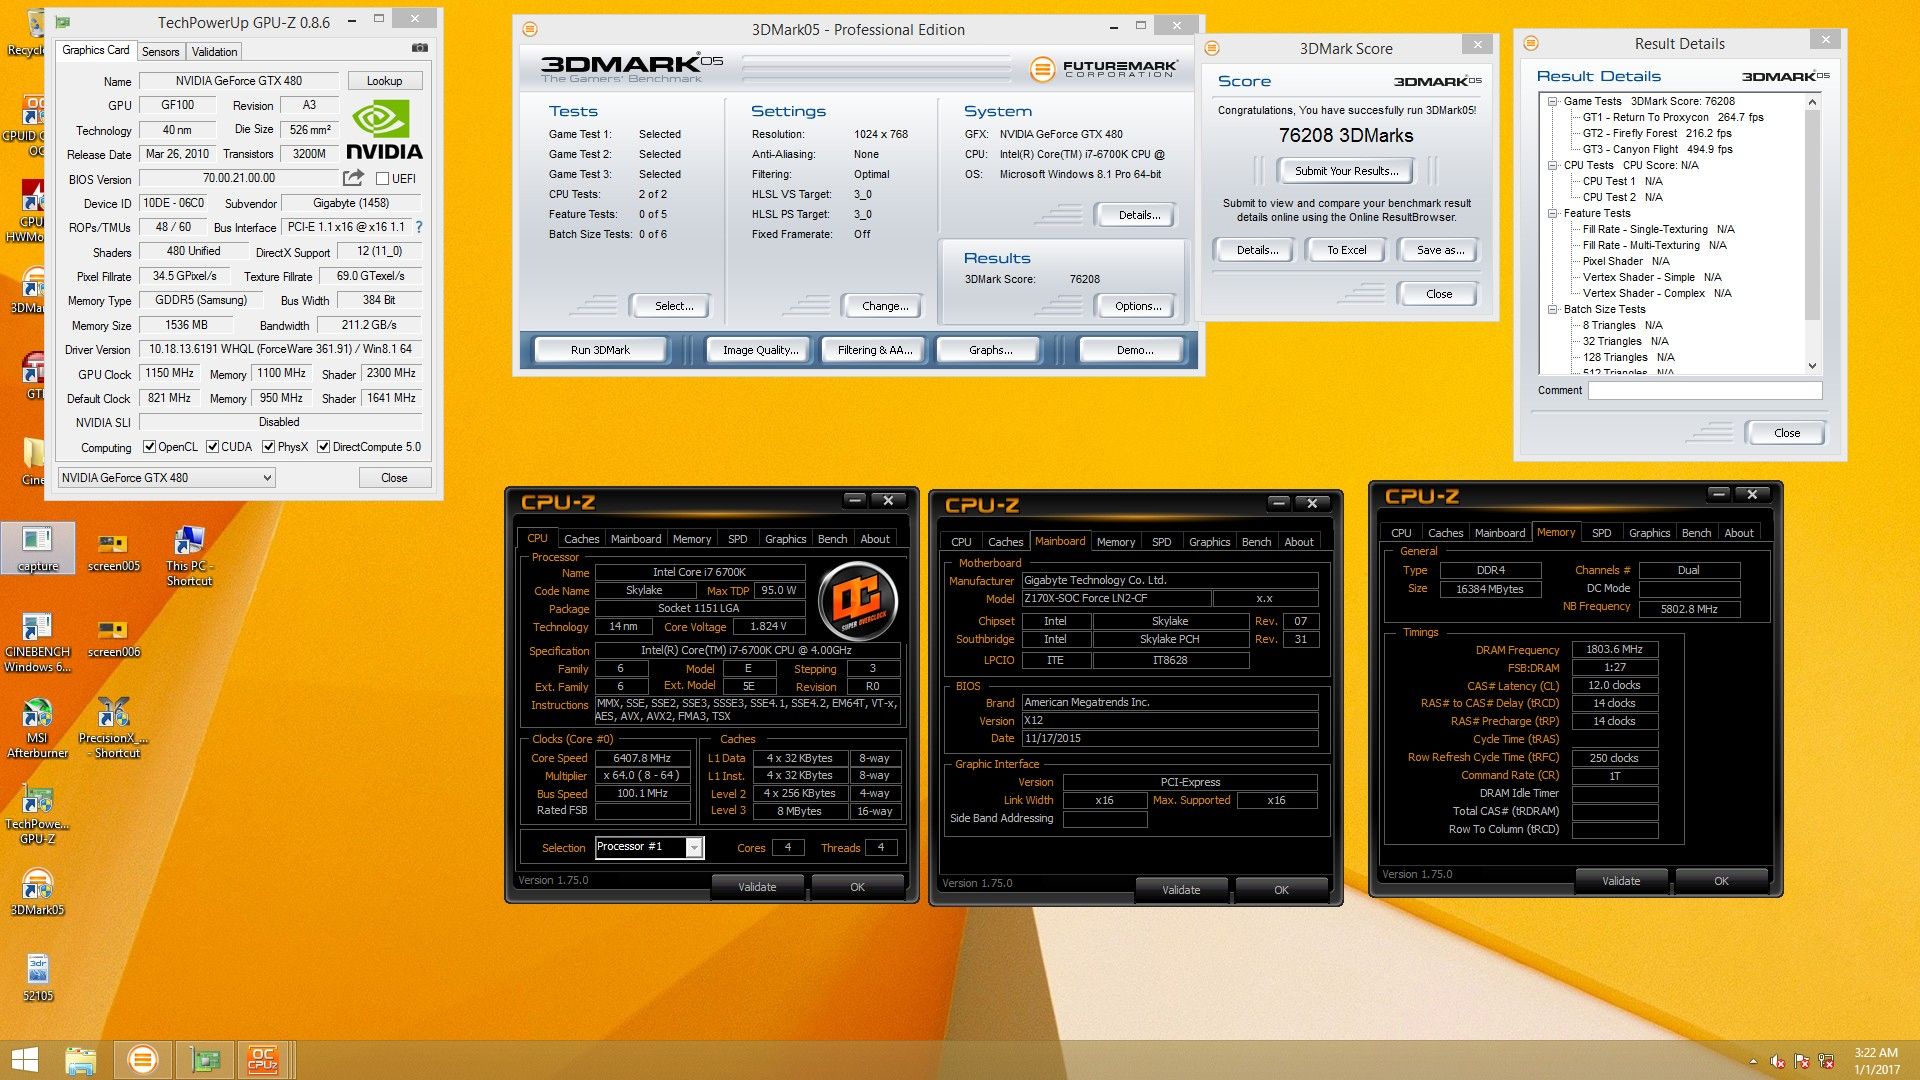Open the TechPowerUp GPU-Z desktop icon
Image resolution: width=1920 pixels, height=1080 pixels.
(37, 815)
